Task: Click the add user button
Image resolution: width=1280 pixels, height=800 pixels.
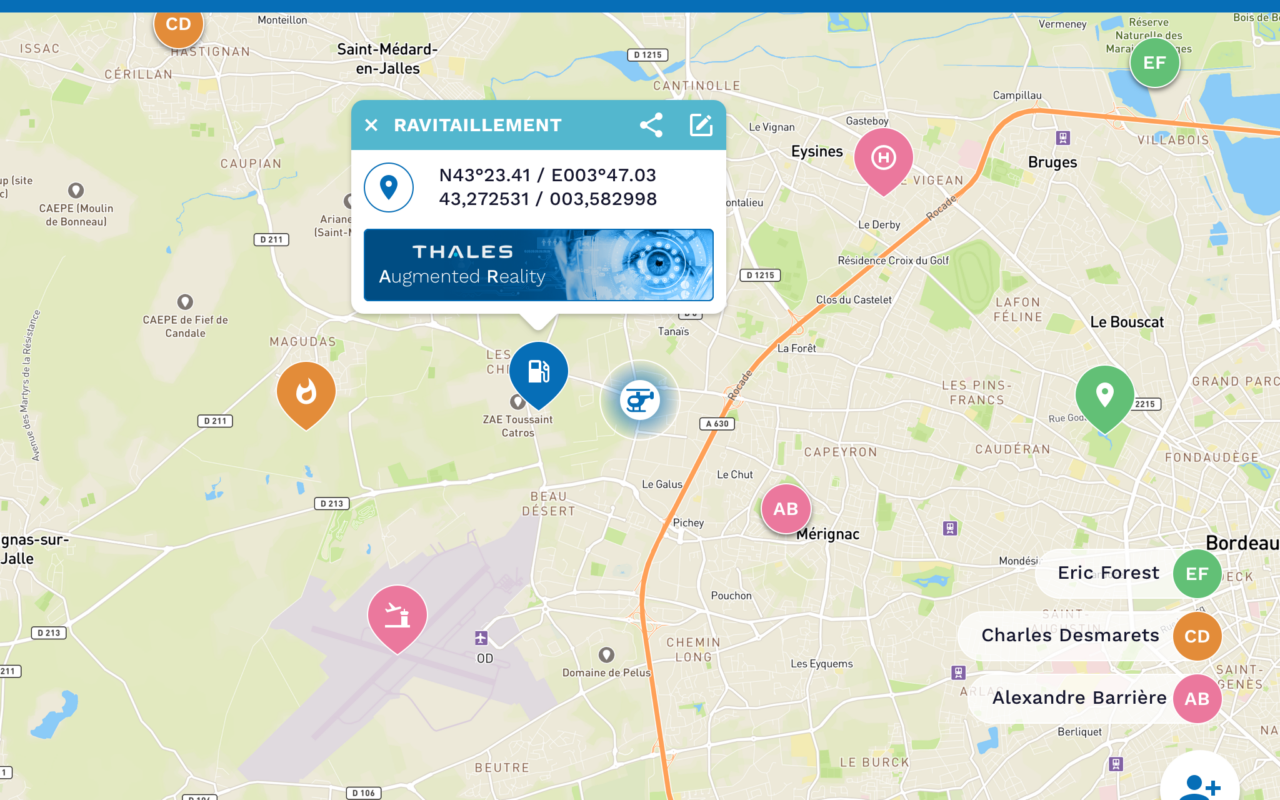Action: click(1200, 780)
